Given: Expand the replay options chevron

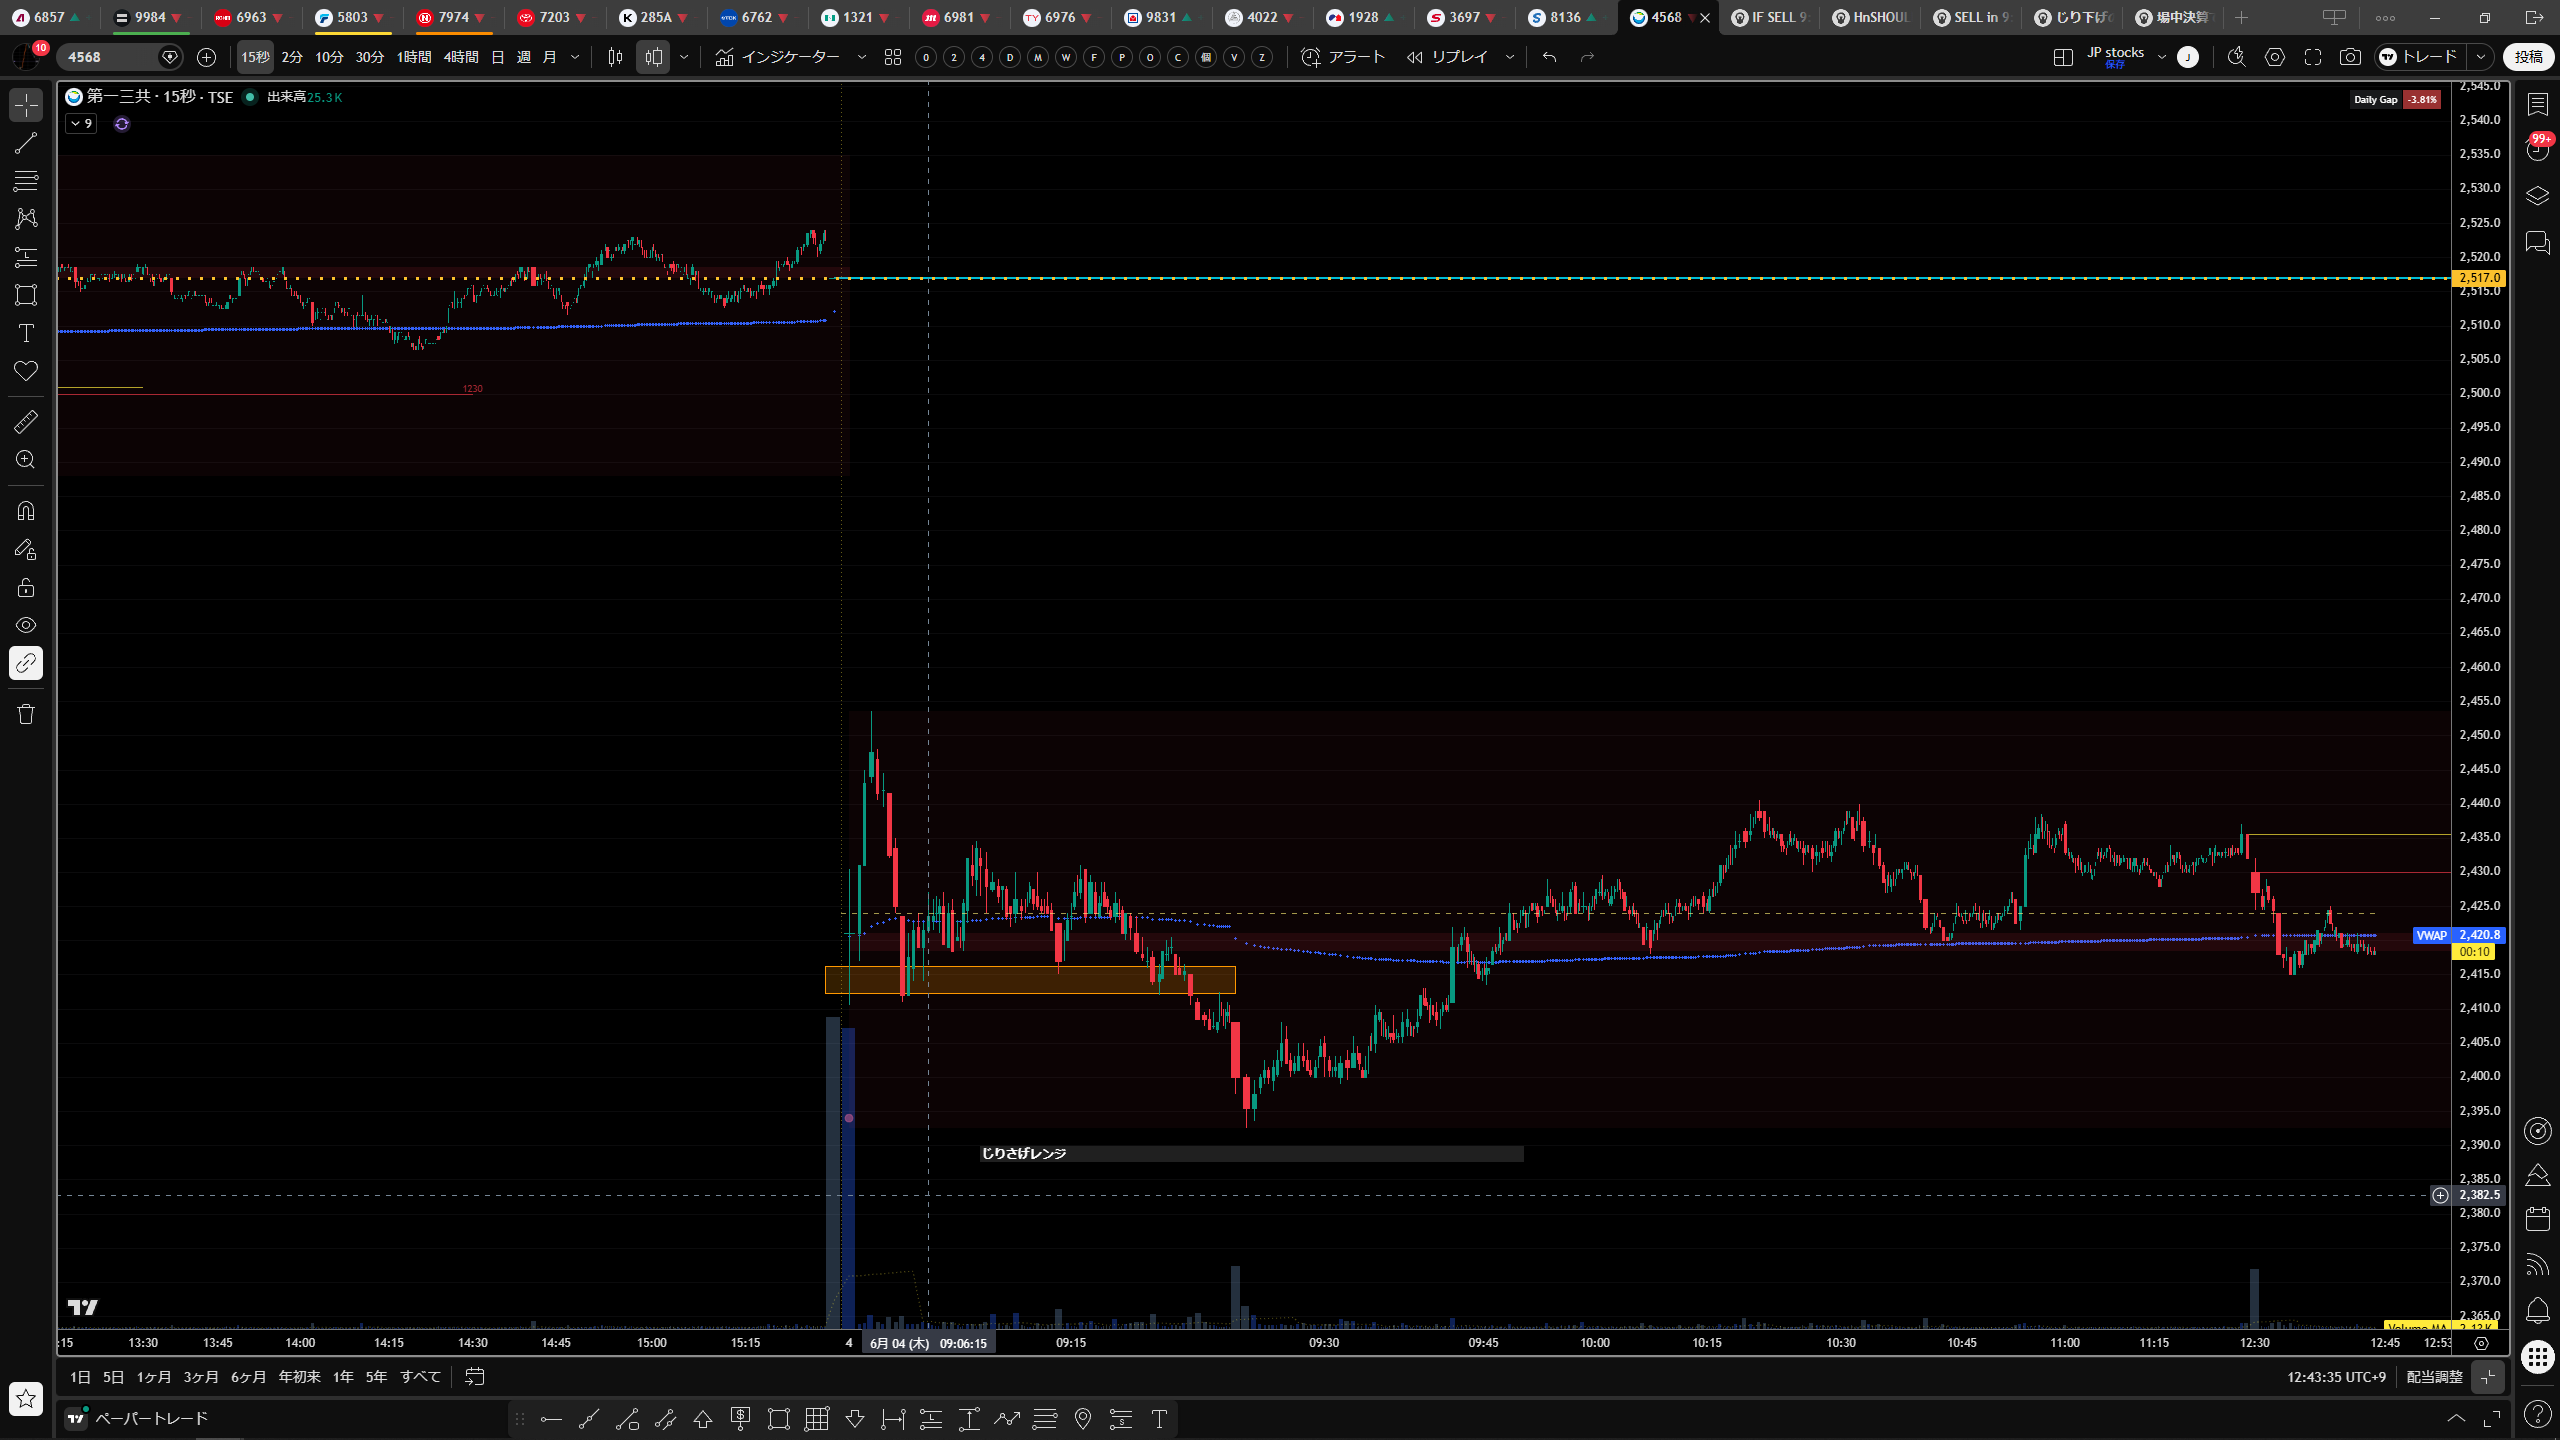Looking at the screenshot, I should pyautogui.click(x=1510, y=57).
